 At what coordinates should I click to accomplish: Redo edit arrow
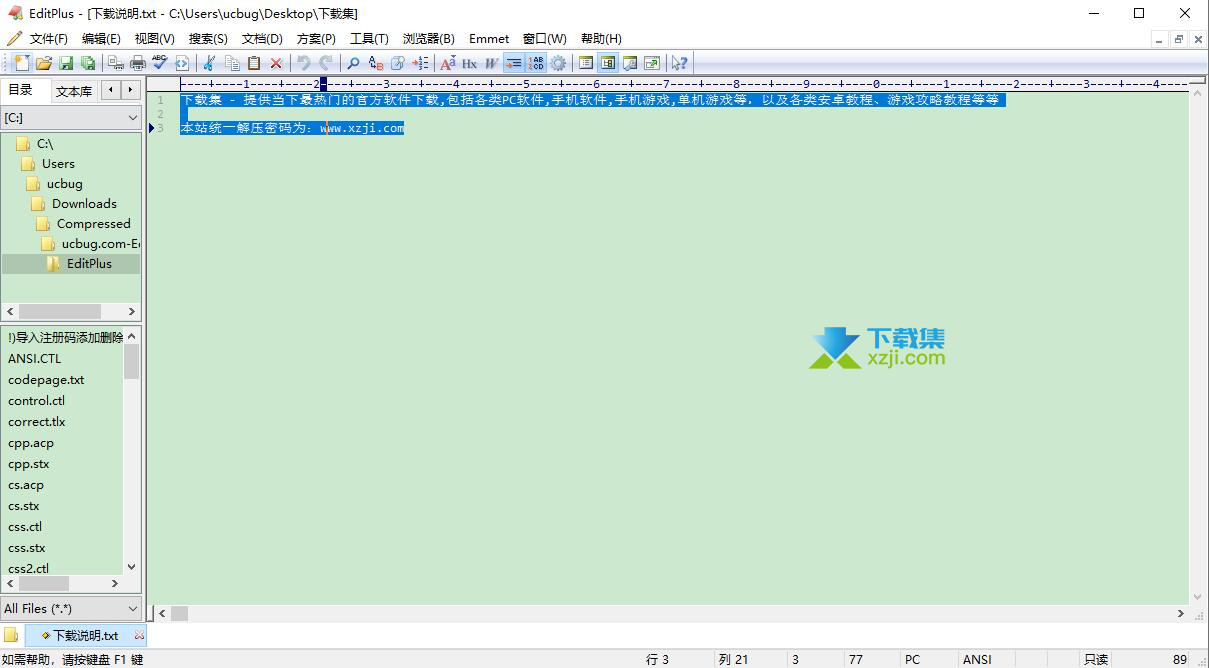326,63
